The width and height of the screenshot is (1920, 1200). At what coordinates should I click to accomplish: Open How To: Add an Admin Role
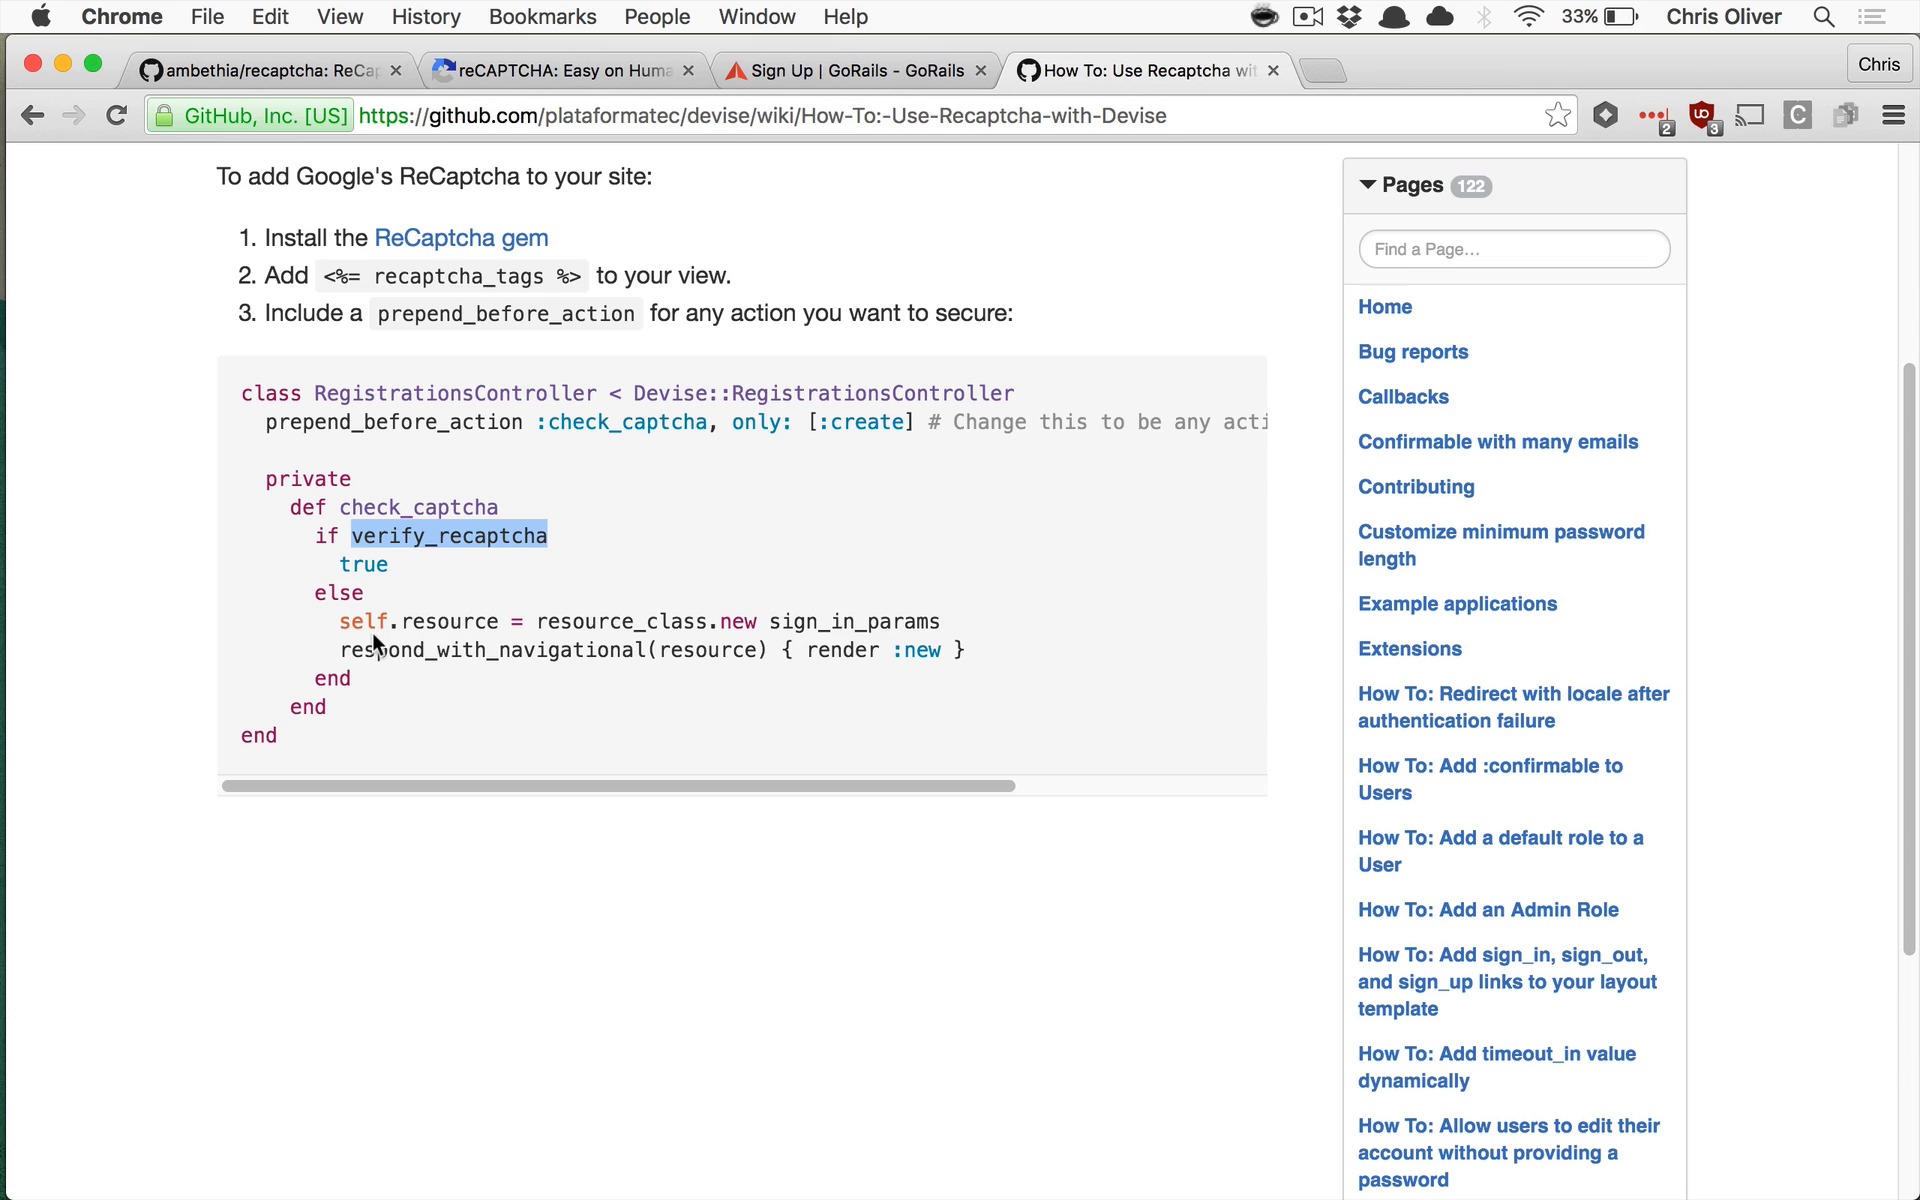(x=1488, y=910)
